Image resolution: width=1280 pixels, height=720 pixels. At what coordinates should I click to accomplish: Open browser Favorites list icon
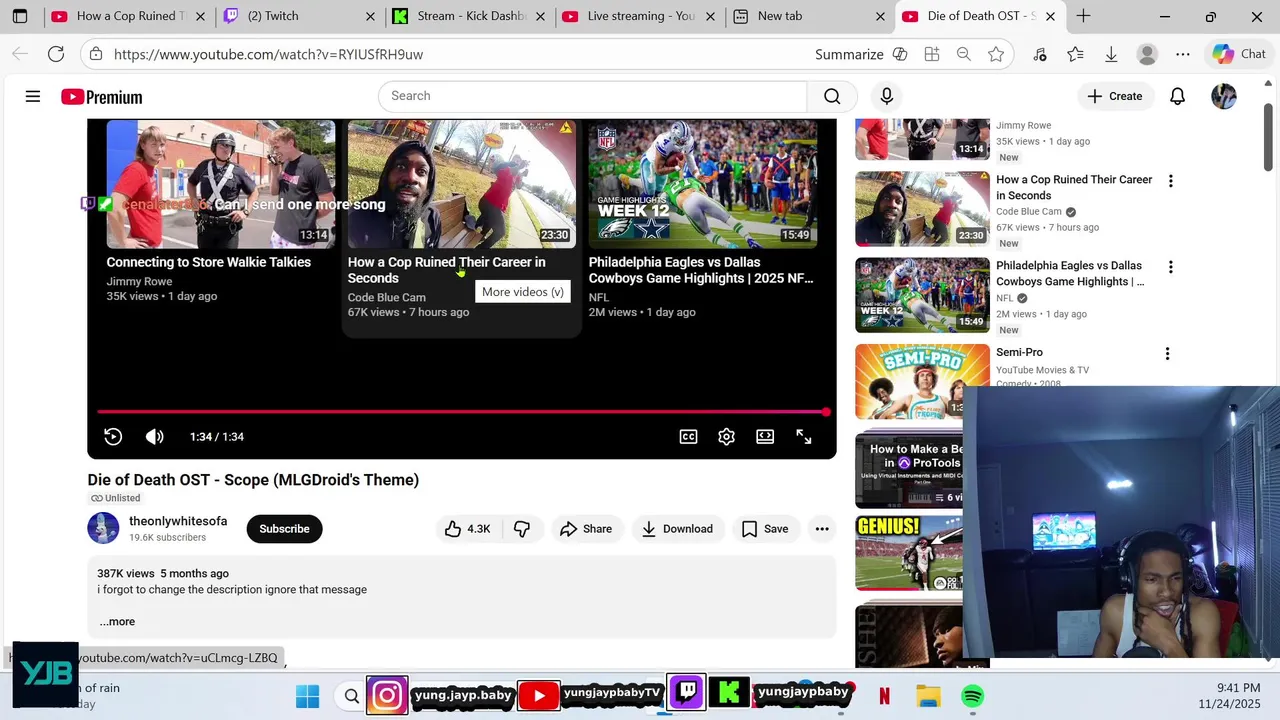[1075, 54]
